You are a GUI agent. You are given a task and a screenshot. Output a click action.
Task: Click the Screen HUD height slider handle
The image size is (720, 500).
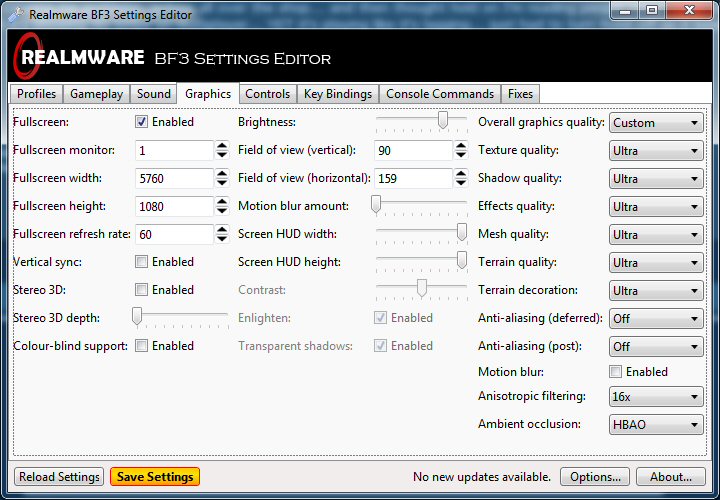(462, 260)
